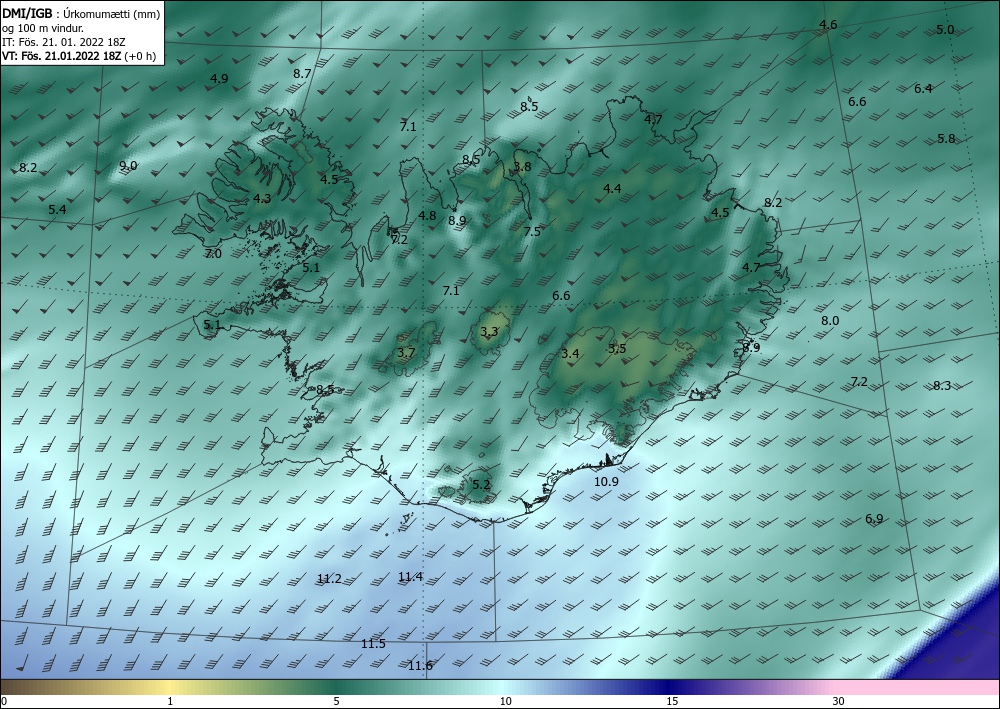Image resolution: width=1000 pixels, height=709 pixels.
Task: Click the 3.8 value on the map
Action: pos(522,167)
